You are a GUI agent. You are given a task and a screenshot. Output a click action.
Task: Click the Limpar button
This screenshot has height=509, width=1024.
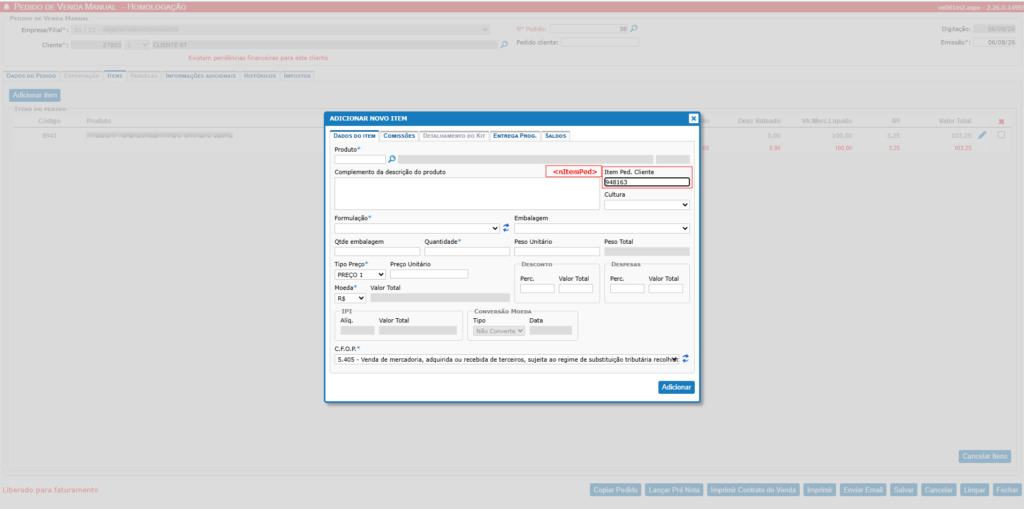coord(974,490)
